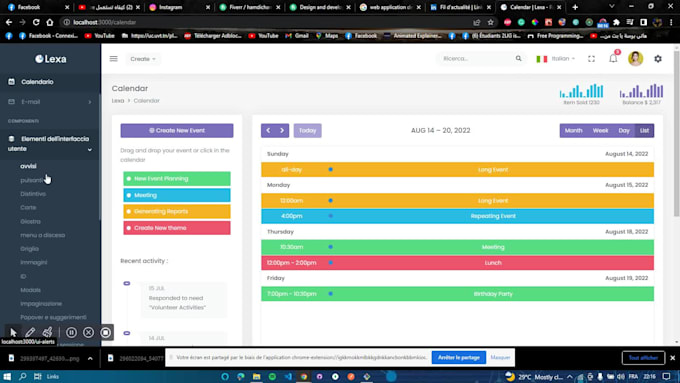Open the avvisi sidebar link
This screenshot has width=680, height=383.
28,166
